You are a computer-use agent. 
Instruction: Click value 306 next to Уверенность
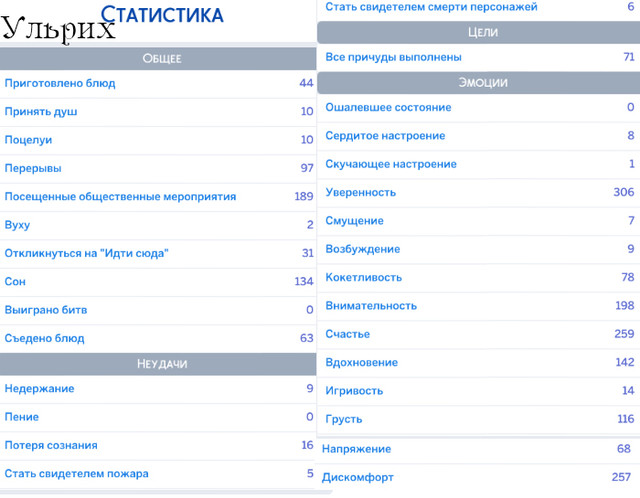624,192
